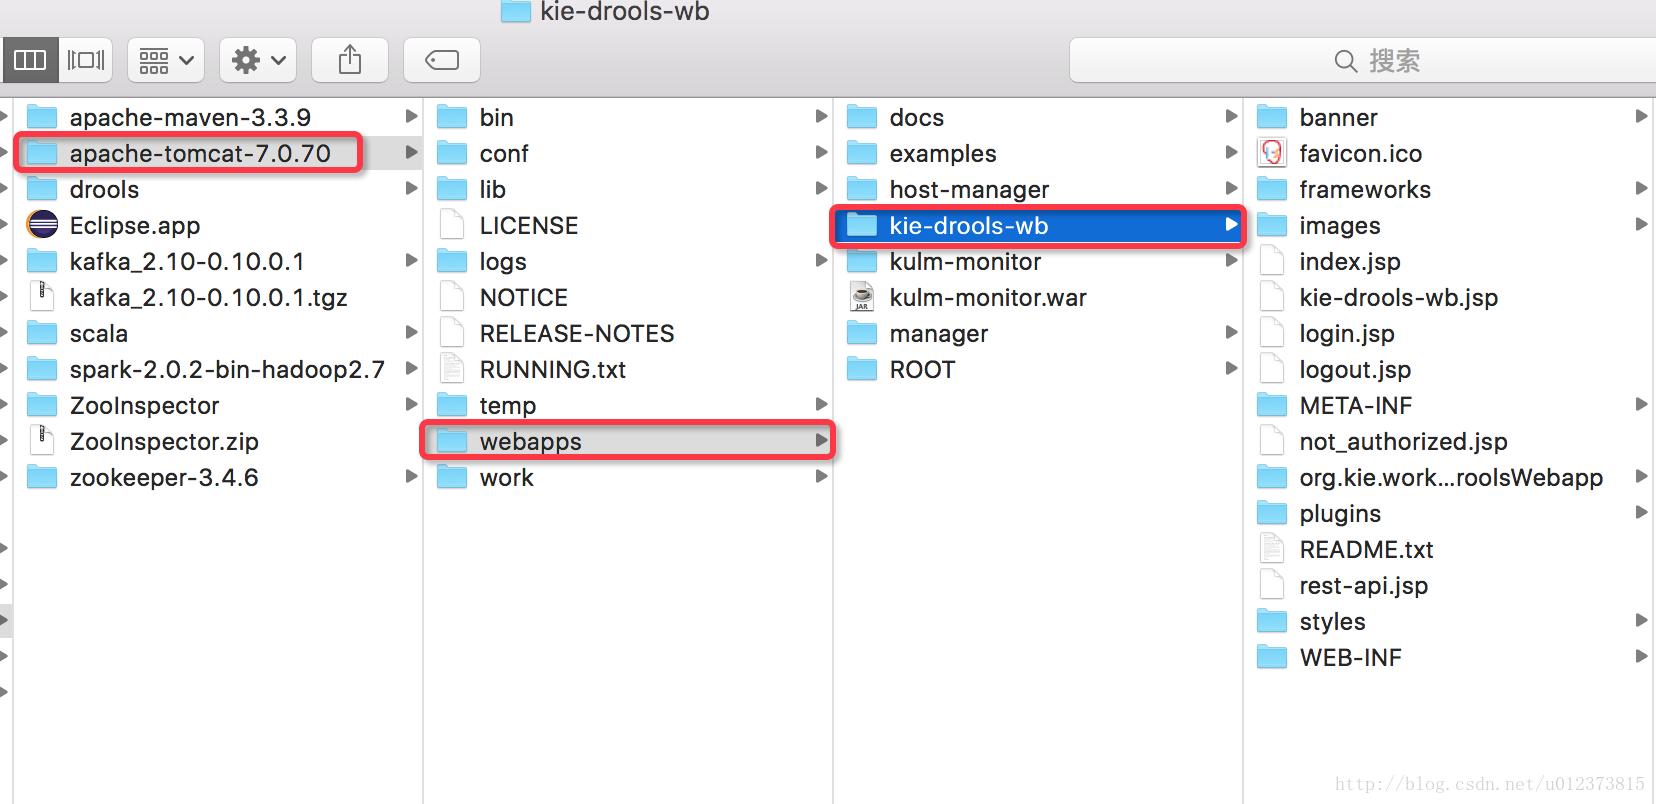This screenshot has height=804, width=1656.
Task: Select the rest-api.jsp file
Action: (x=1450, y=585)
